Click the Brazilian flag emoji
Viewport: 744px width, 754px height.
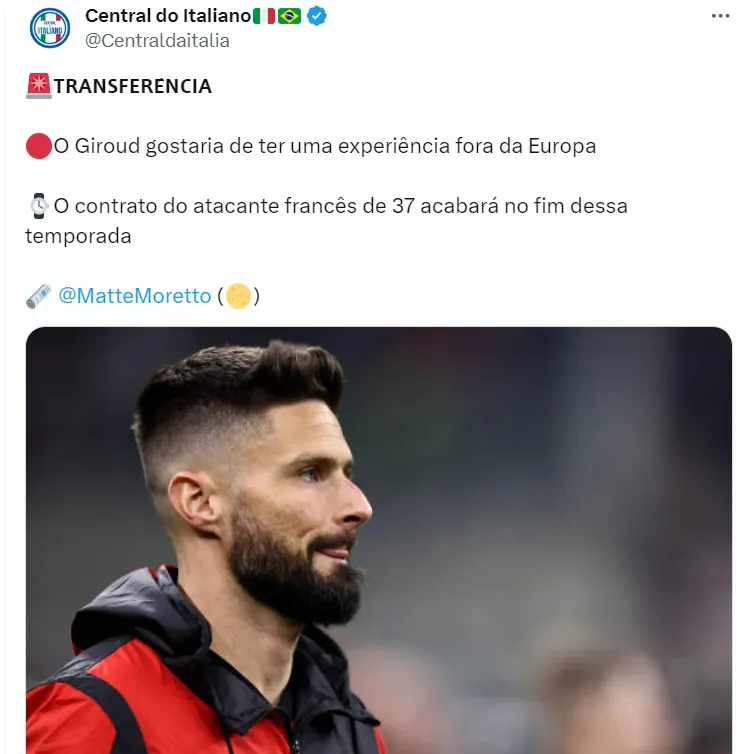pyautogui.click(x=290, y=16)
